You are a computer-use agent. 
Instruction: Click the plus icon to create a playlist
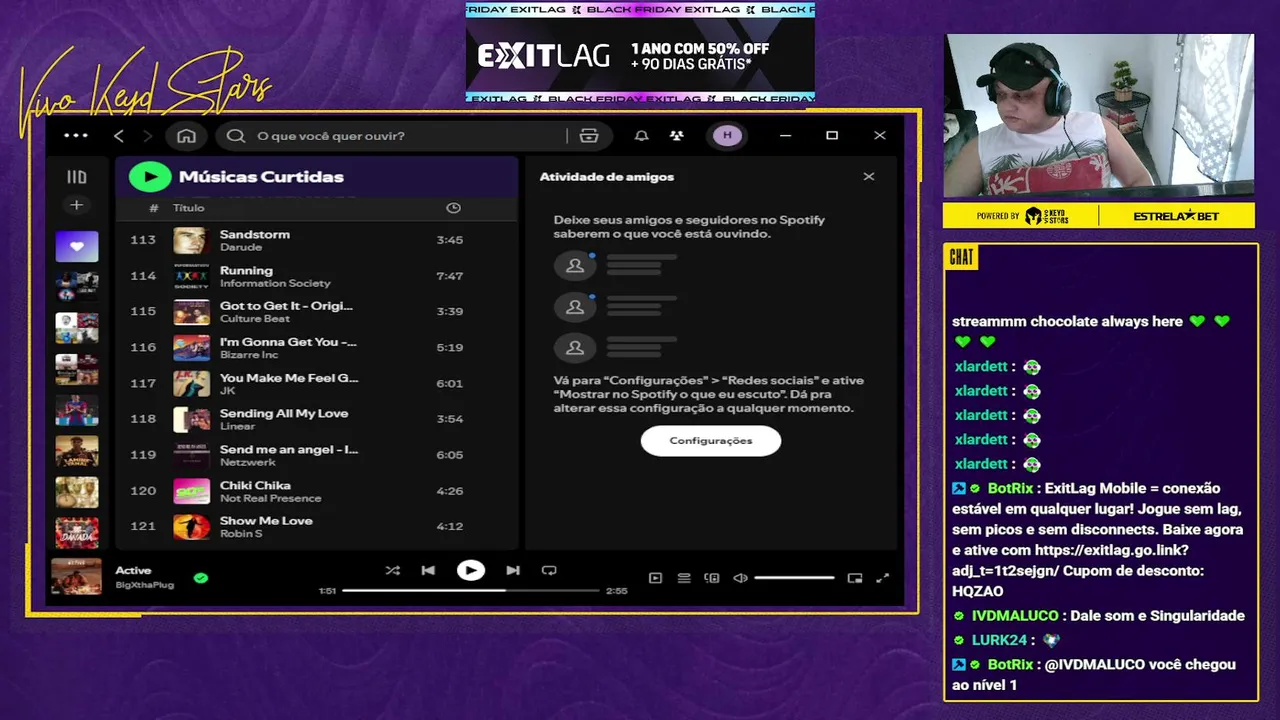pos(77,205)
